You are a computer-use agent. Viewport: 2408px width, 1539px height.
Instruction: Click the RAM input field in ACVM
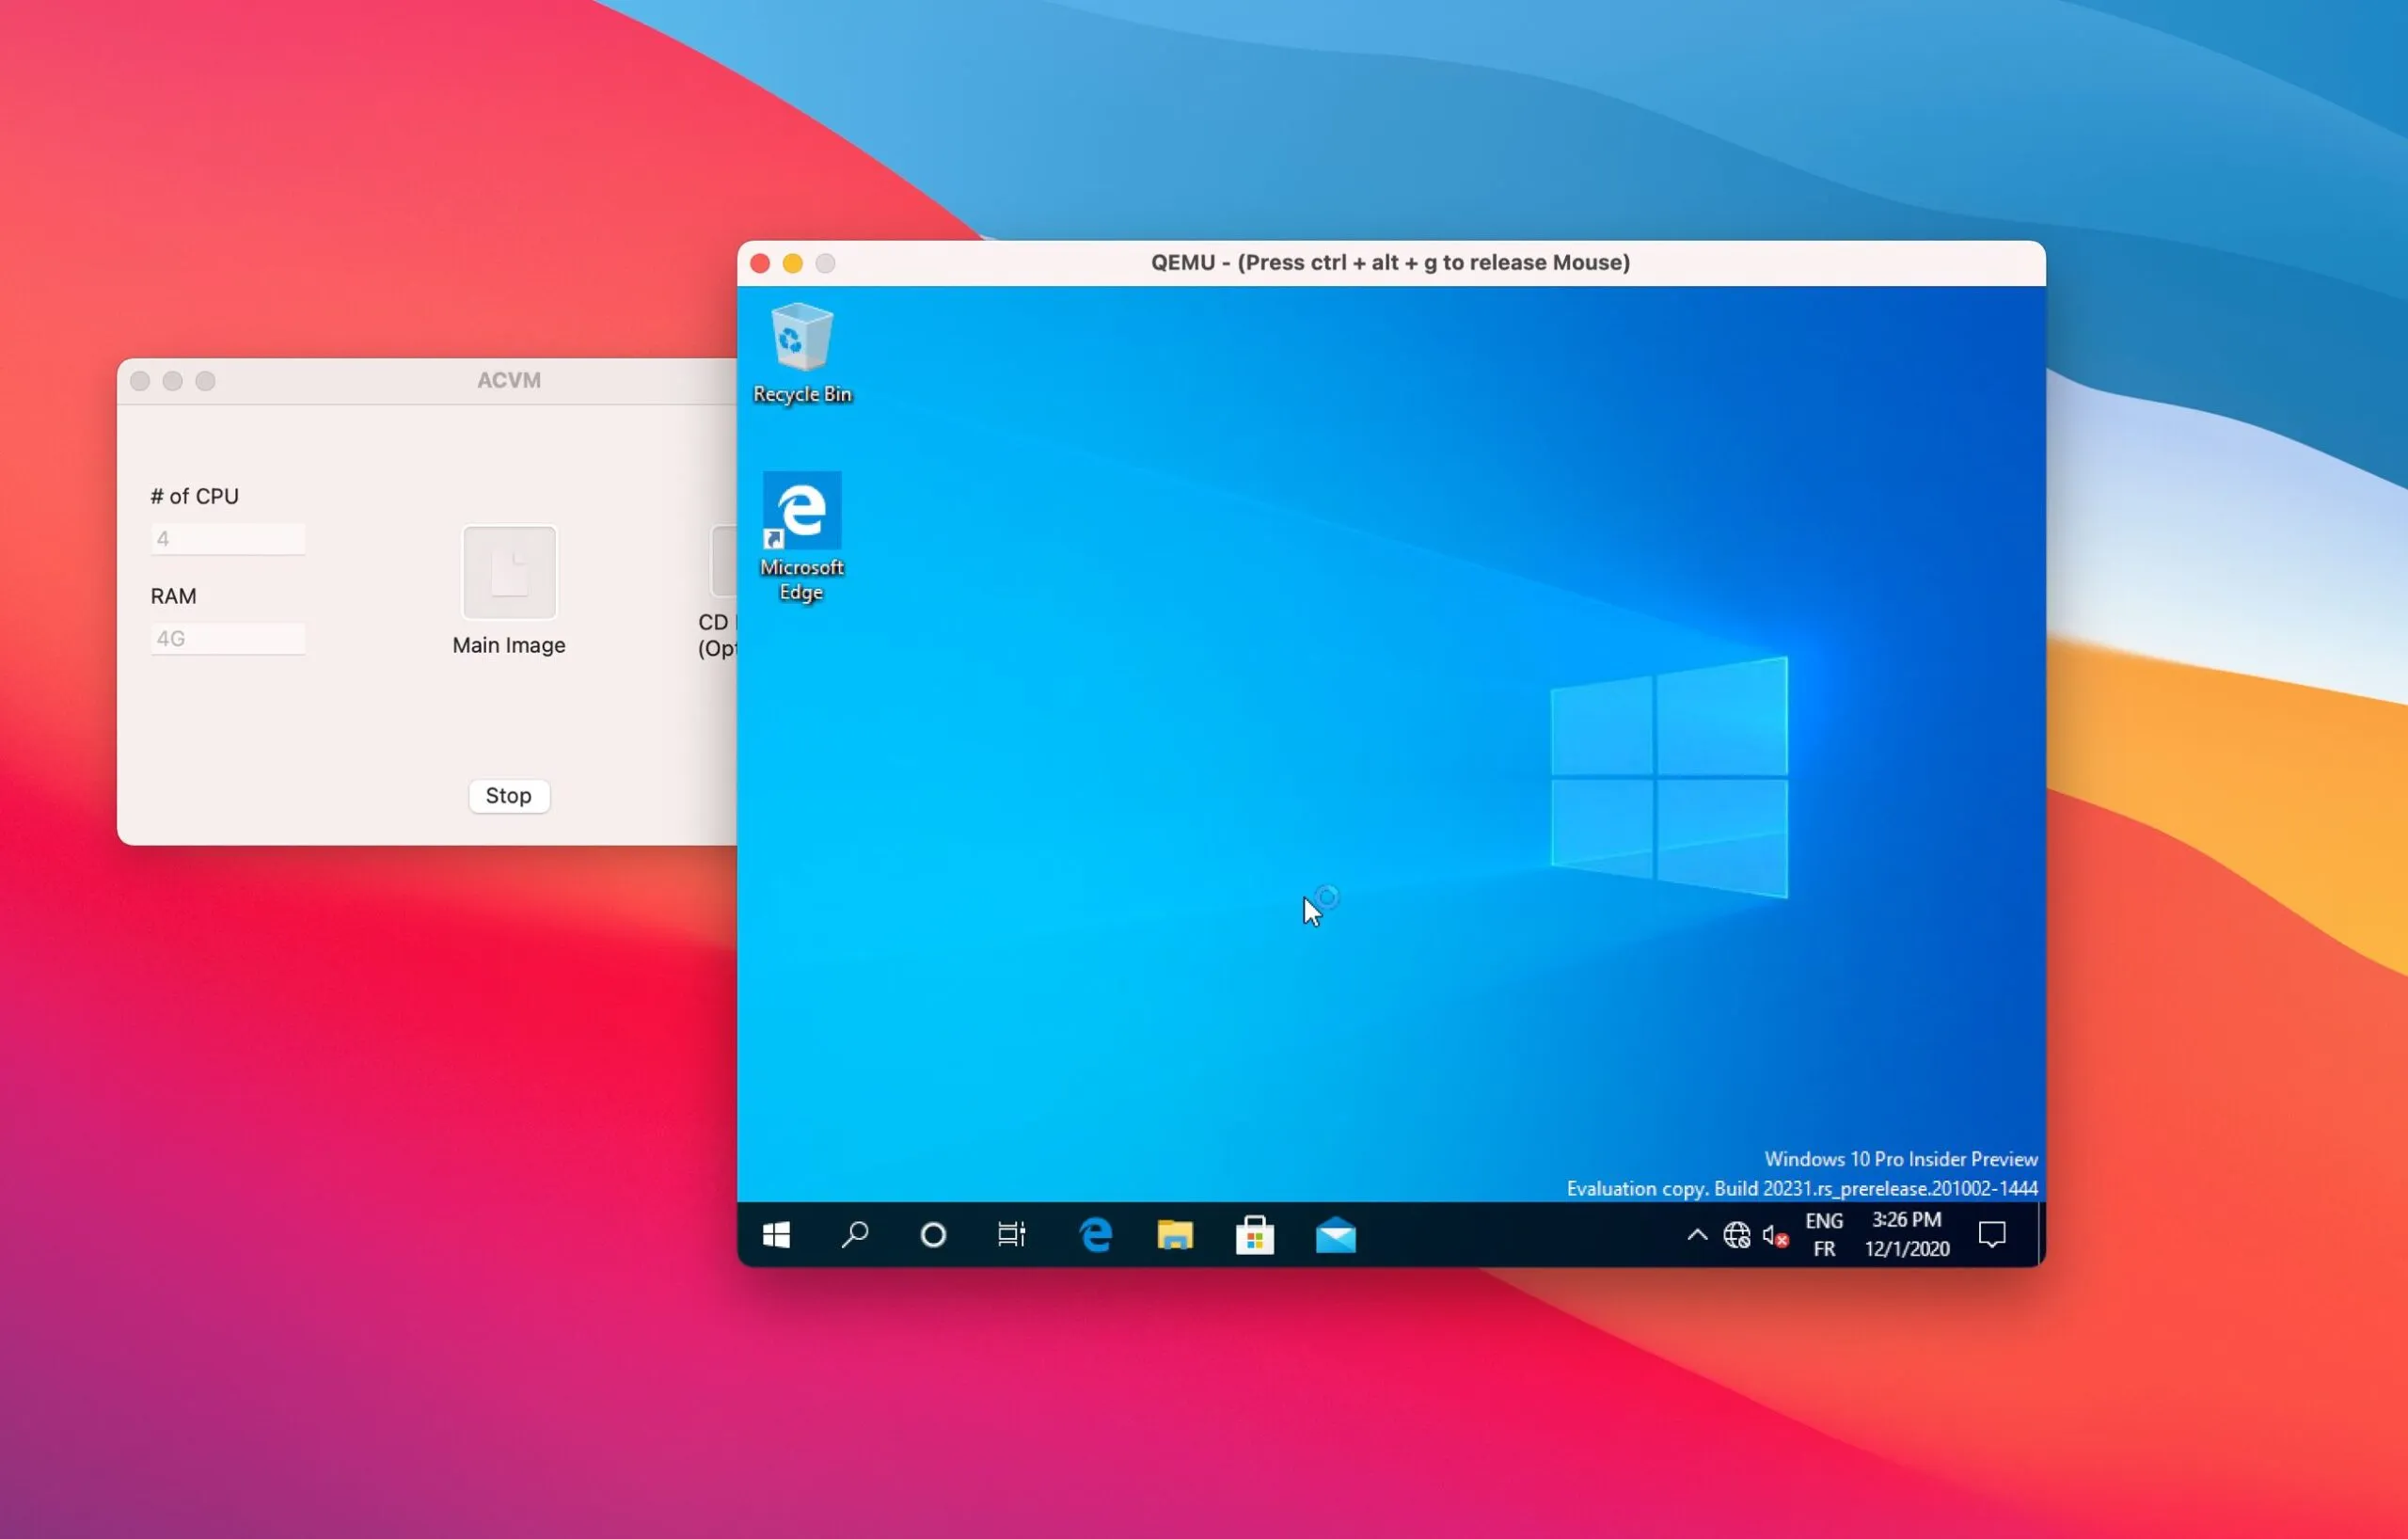coord(228,637)
